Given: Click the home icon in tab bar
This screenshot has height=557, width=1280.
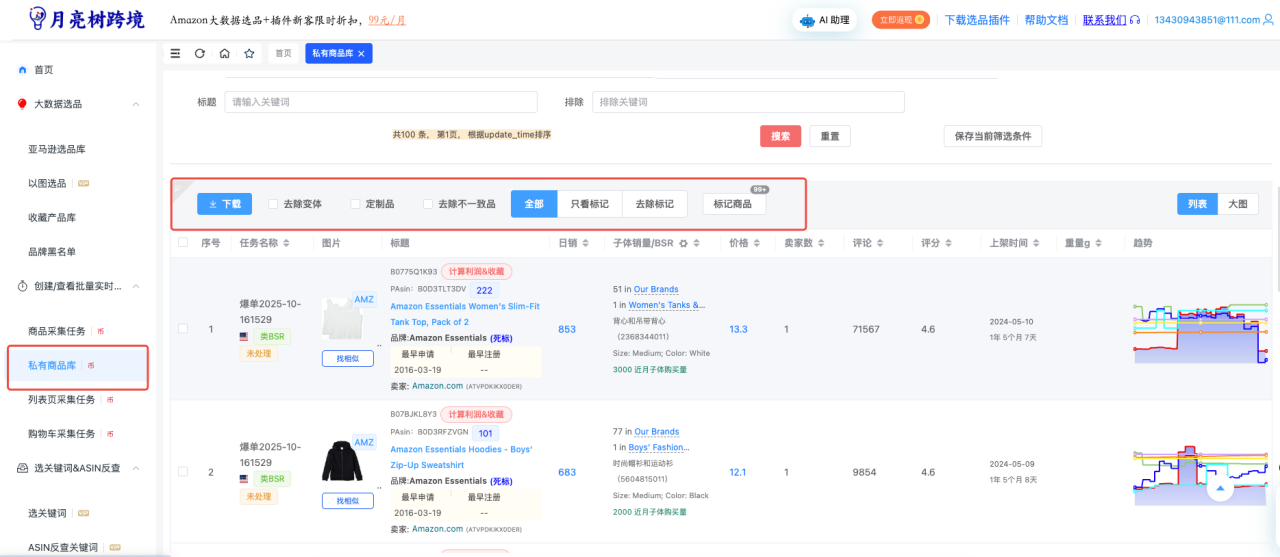Looking at the screenshot, I should 225,54.
